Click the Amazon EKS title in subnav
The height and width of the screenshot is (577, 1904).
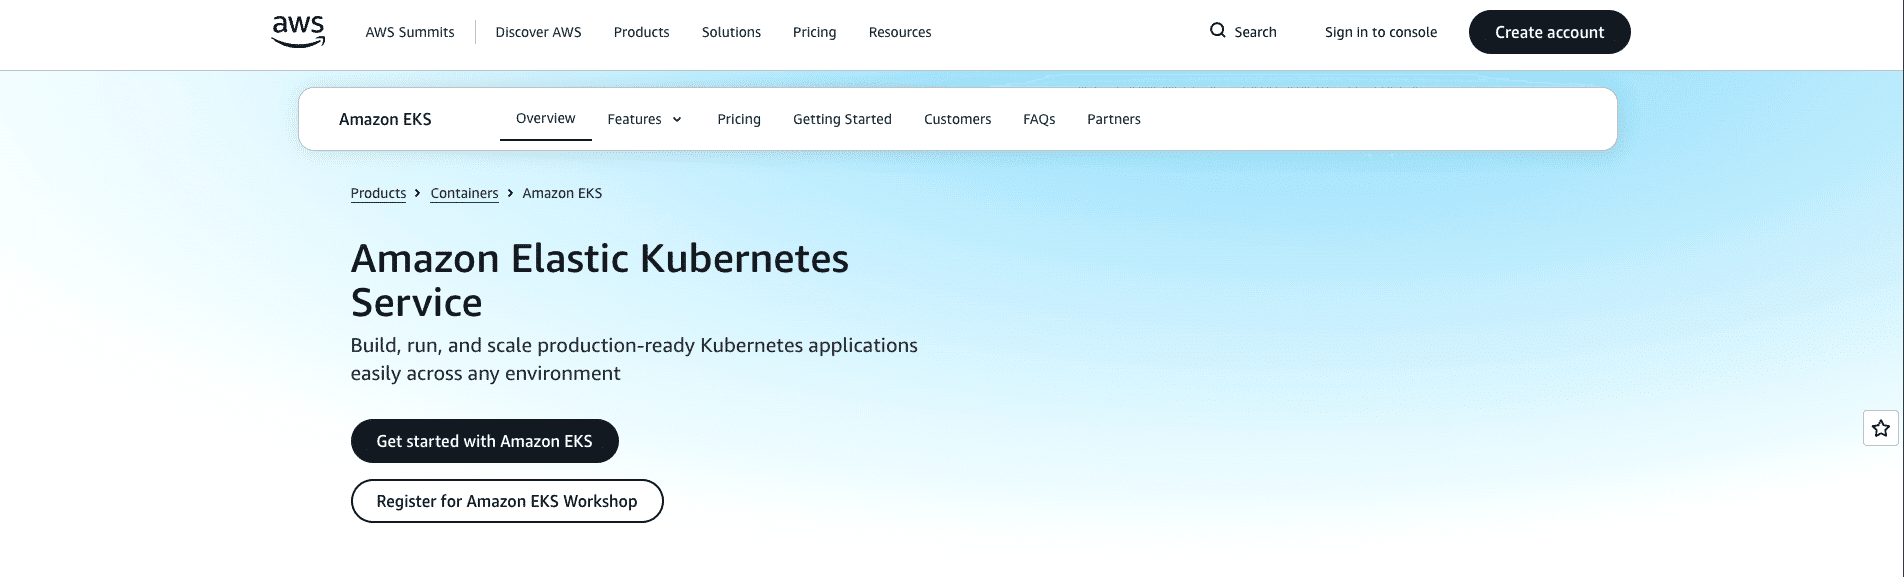point(385,119)
